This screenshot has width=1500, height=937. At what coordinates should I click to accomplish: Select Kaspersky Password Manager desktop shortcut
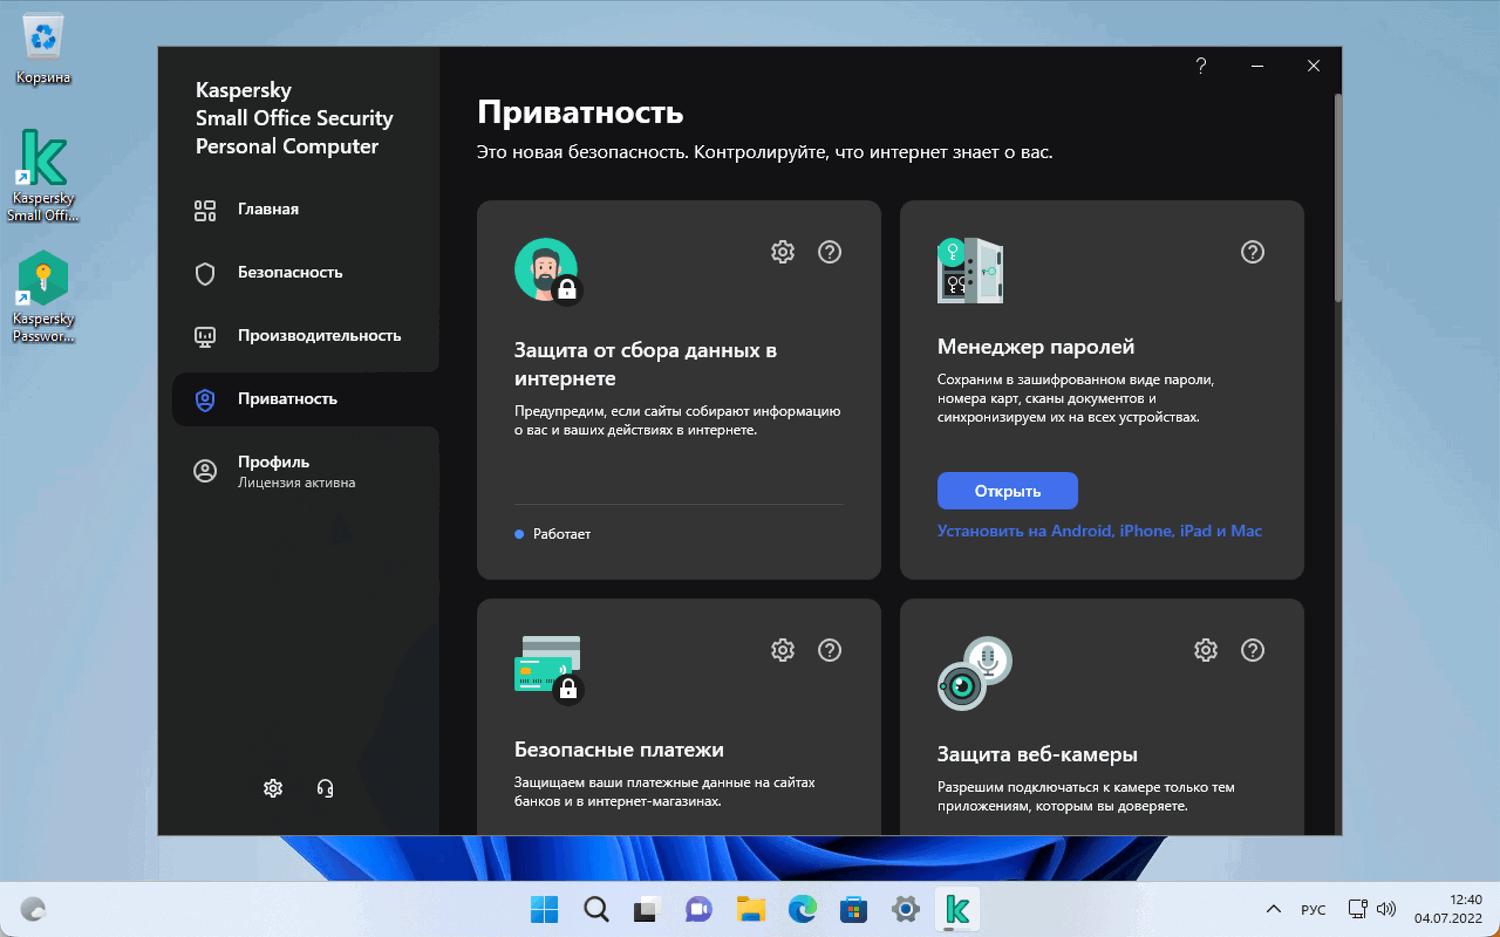[43, 297]
